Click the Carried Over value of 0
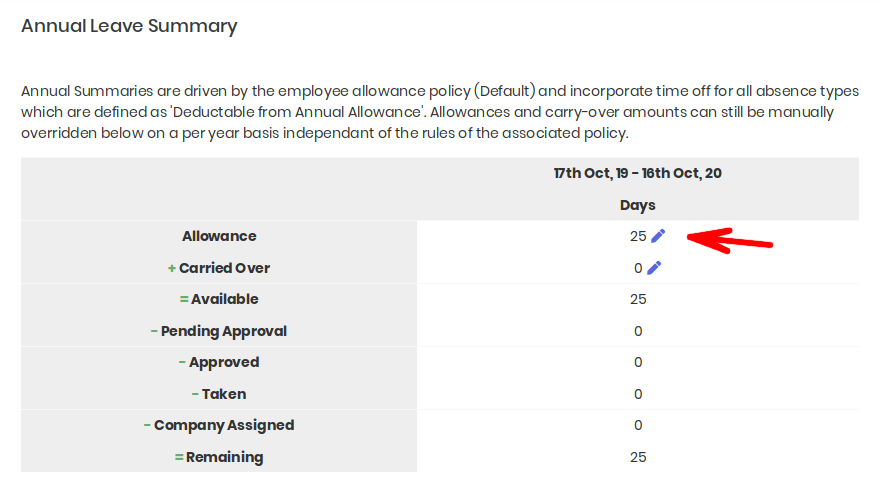This screenshot has width=882, height=493. click(638, 268)
